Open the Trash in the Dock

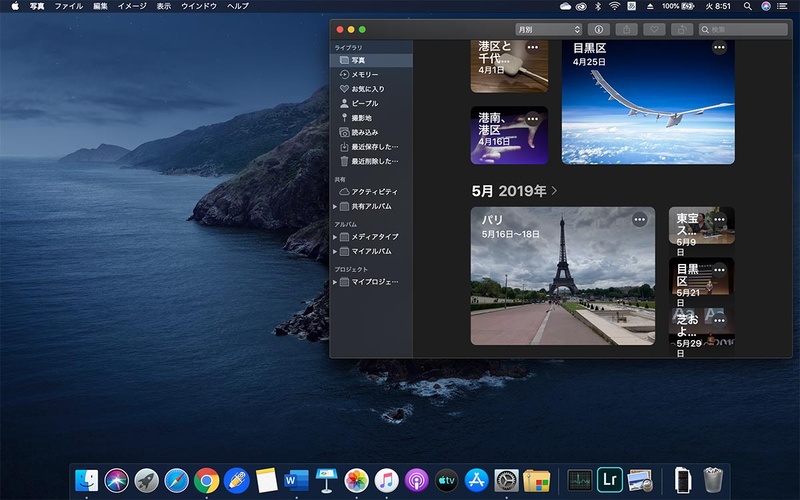pos(713,480)
